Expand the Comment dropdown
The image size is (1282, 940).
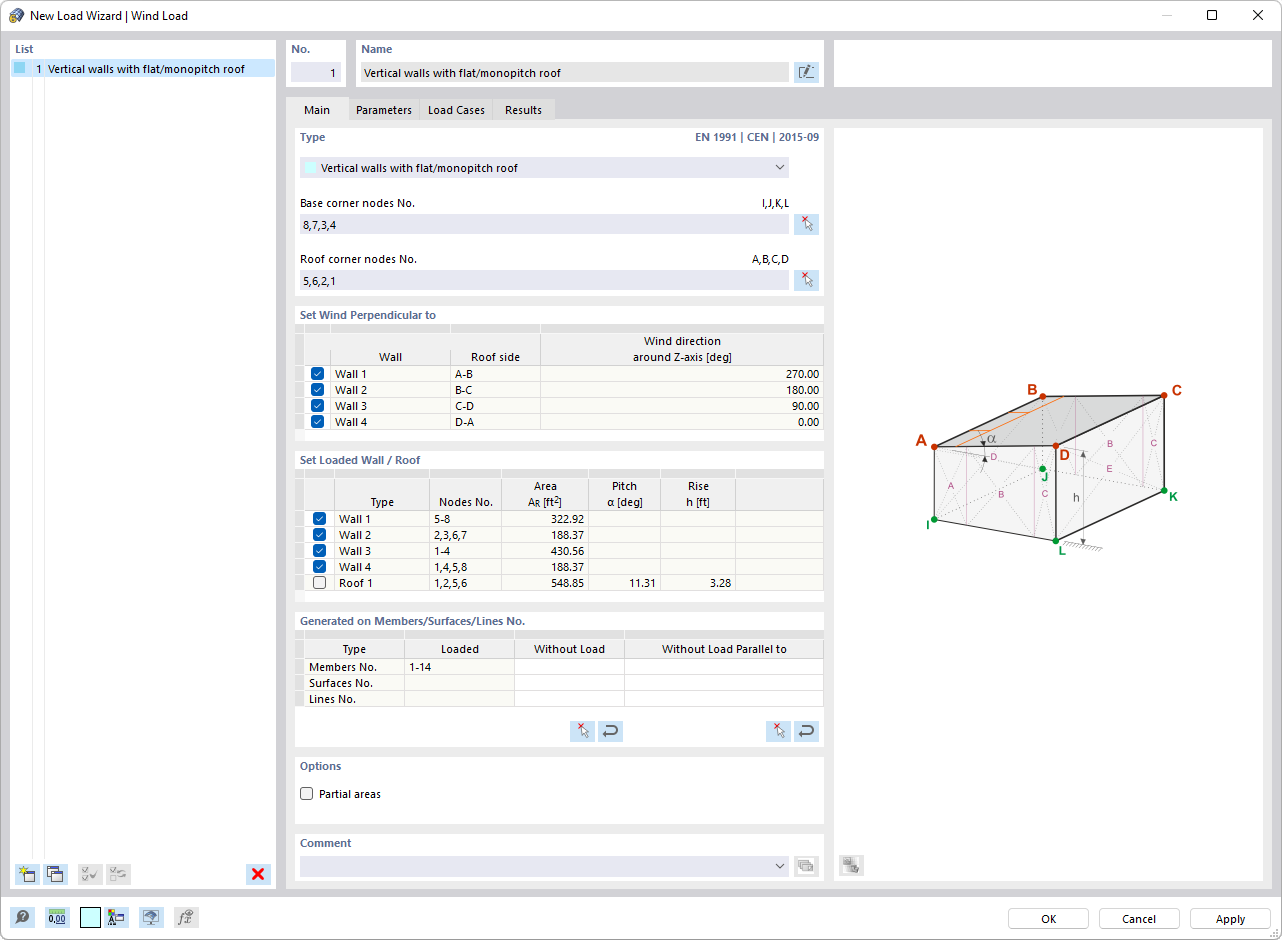(780, 866)
